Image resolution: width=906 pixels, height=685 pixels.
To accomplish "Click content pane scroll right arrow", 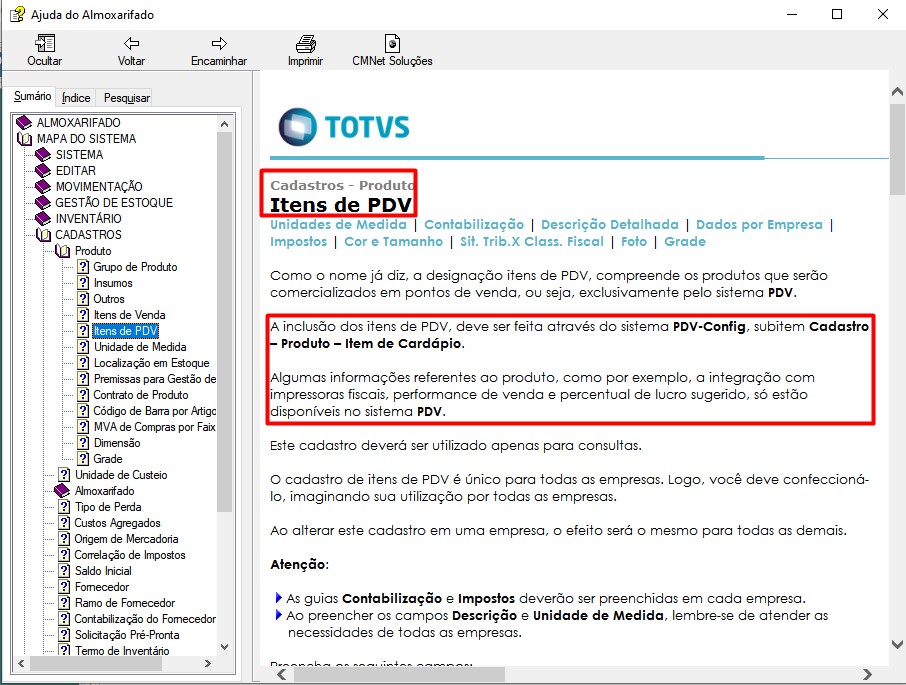I will click(x=867, y=674).
